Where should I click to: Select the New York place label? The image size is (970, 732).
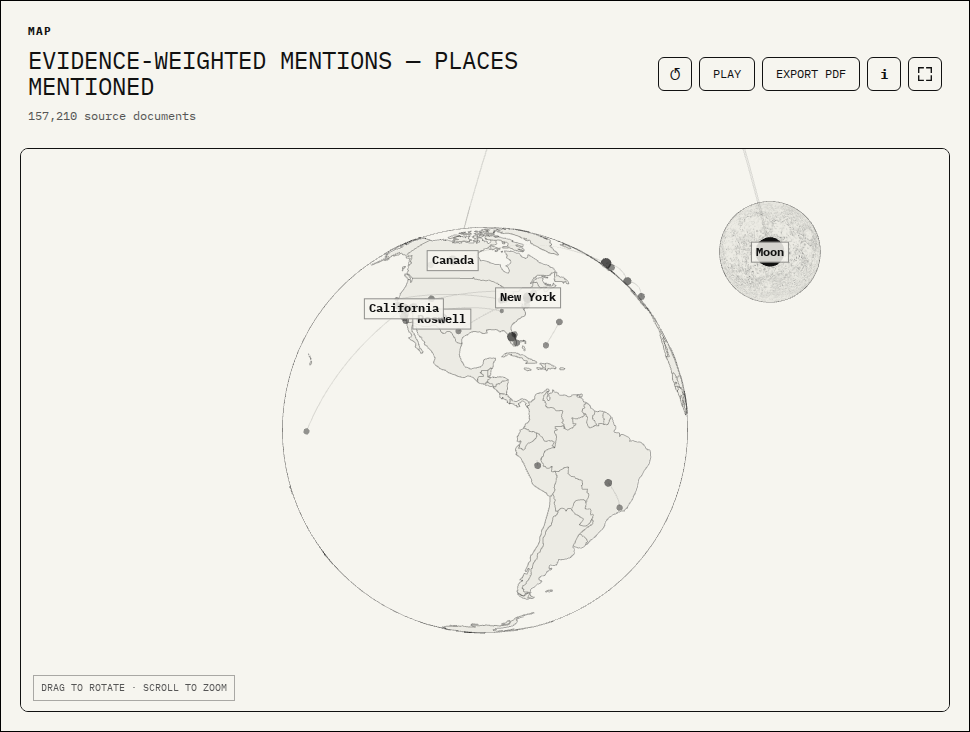(x=528, y=298)
